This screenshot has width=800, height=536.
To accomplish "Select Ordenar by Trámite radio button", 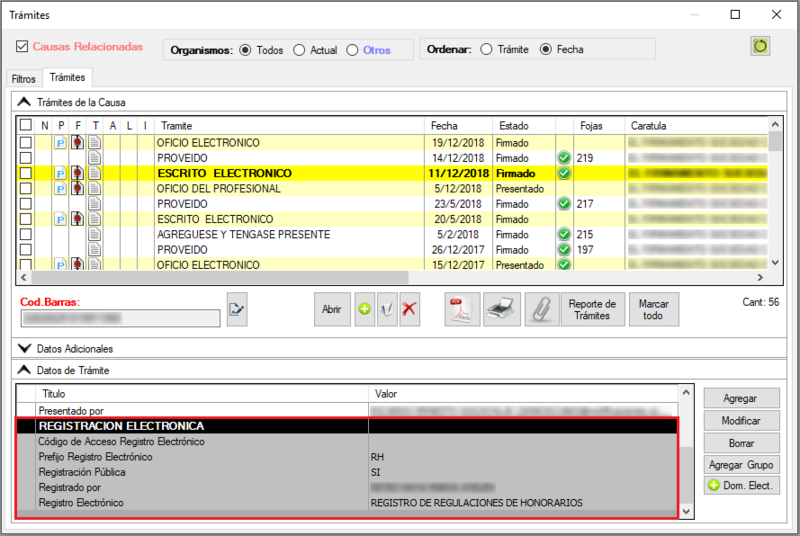I will [486, 49].
